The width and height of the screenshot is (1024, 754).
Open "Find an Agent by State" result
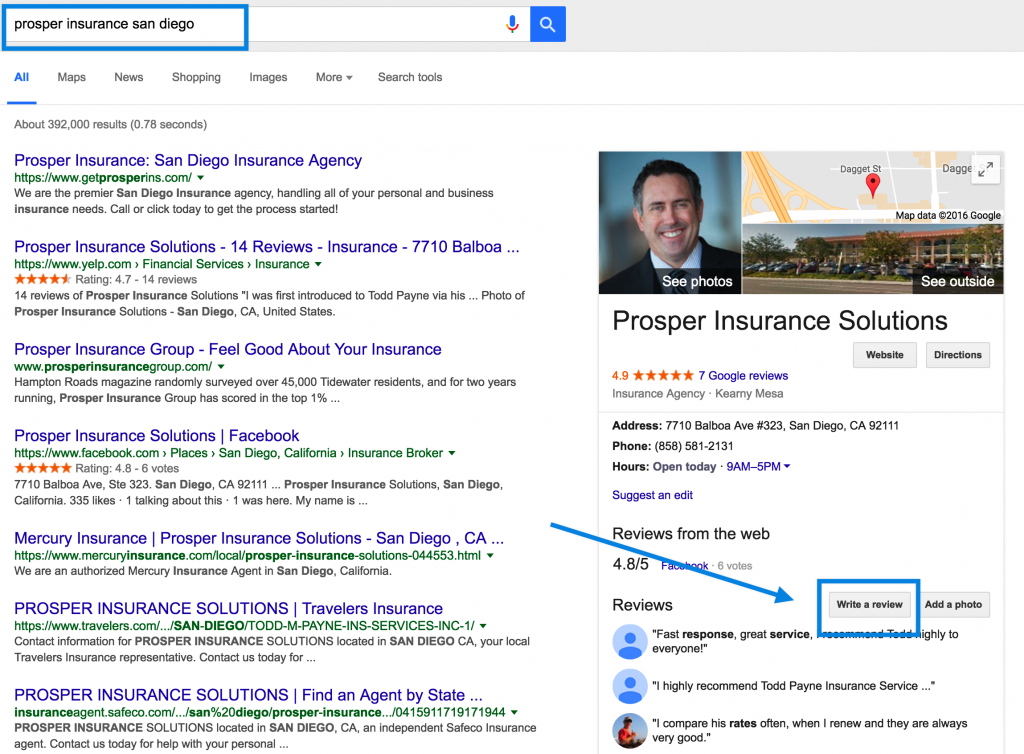[248, 695]
